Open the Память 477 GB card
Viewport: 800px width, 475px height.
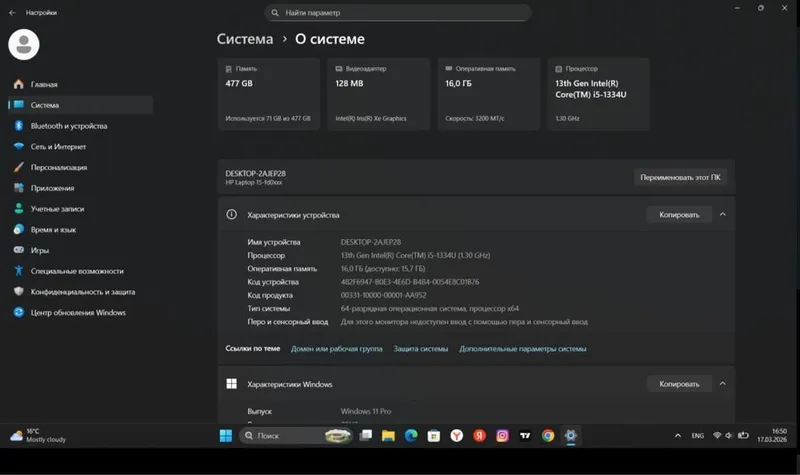pos(269,94)
